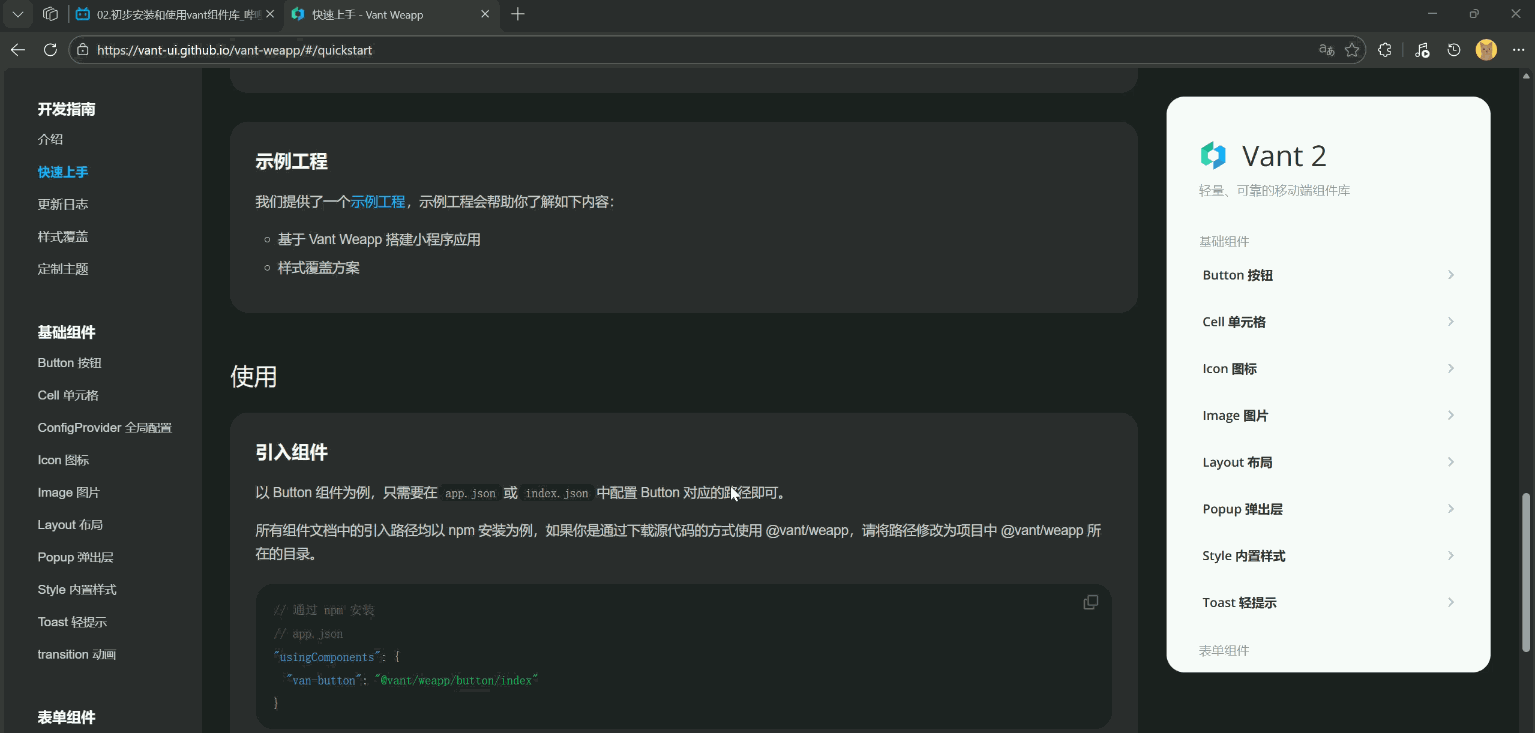
Task: Click the 样式覆盖方案 bullet
Action: (319, 268)
